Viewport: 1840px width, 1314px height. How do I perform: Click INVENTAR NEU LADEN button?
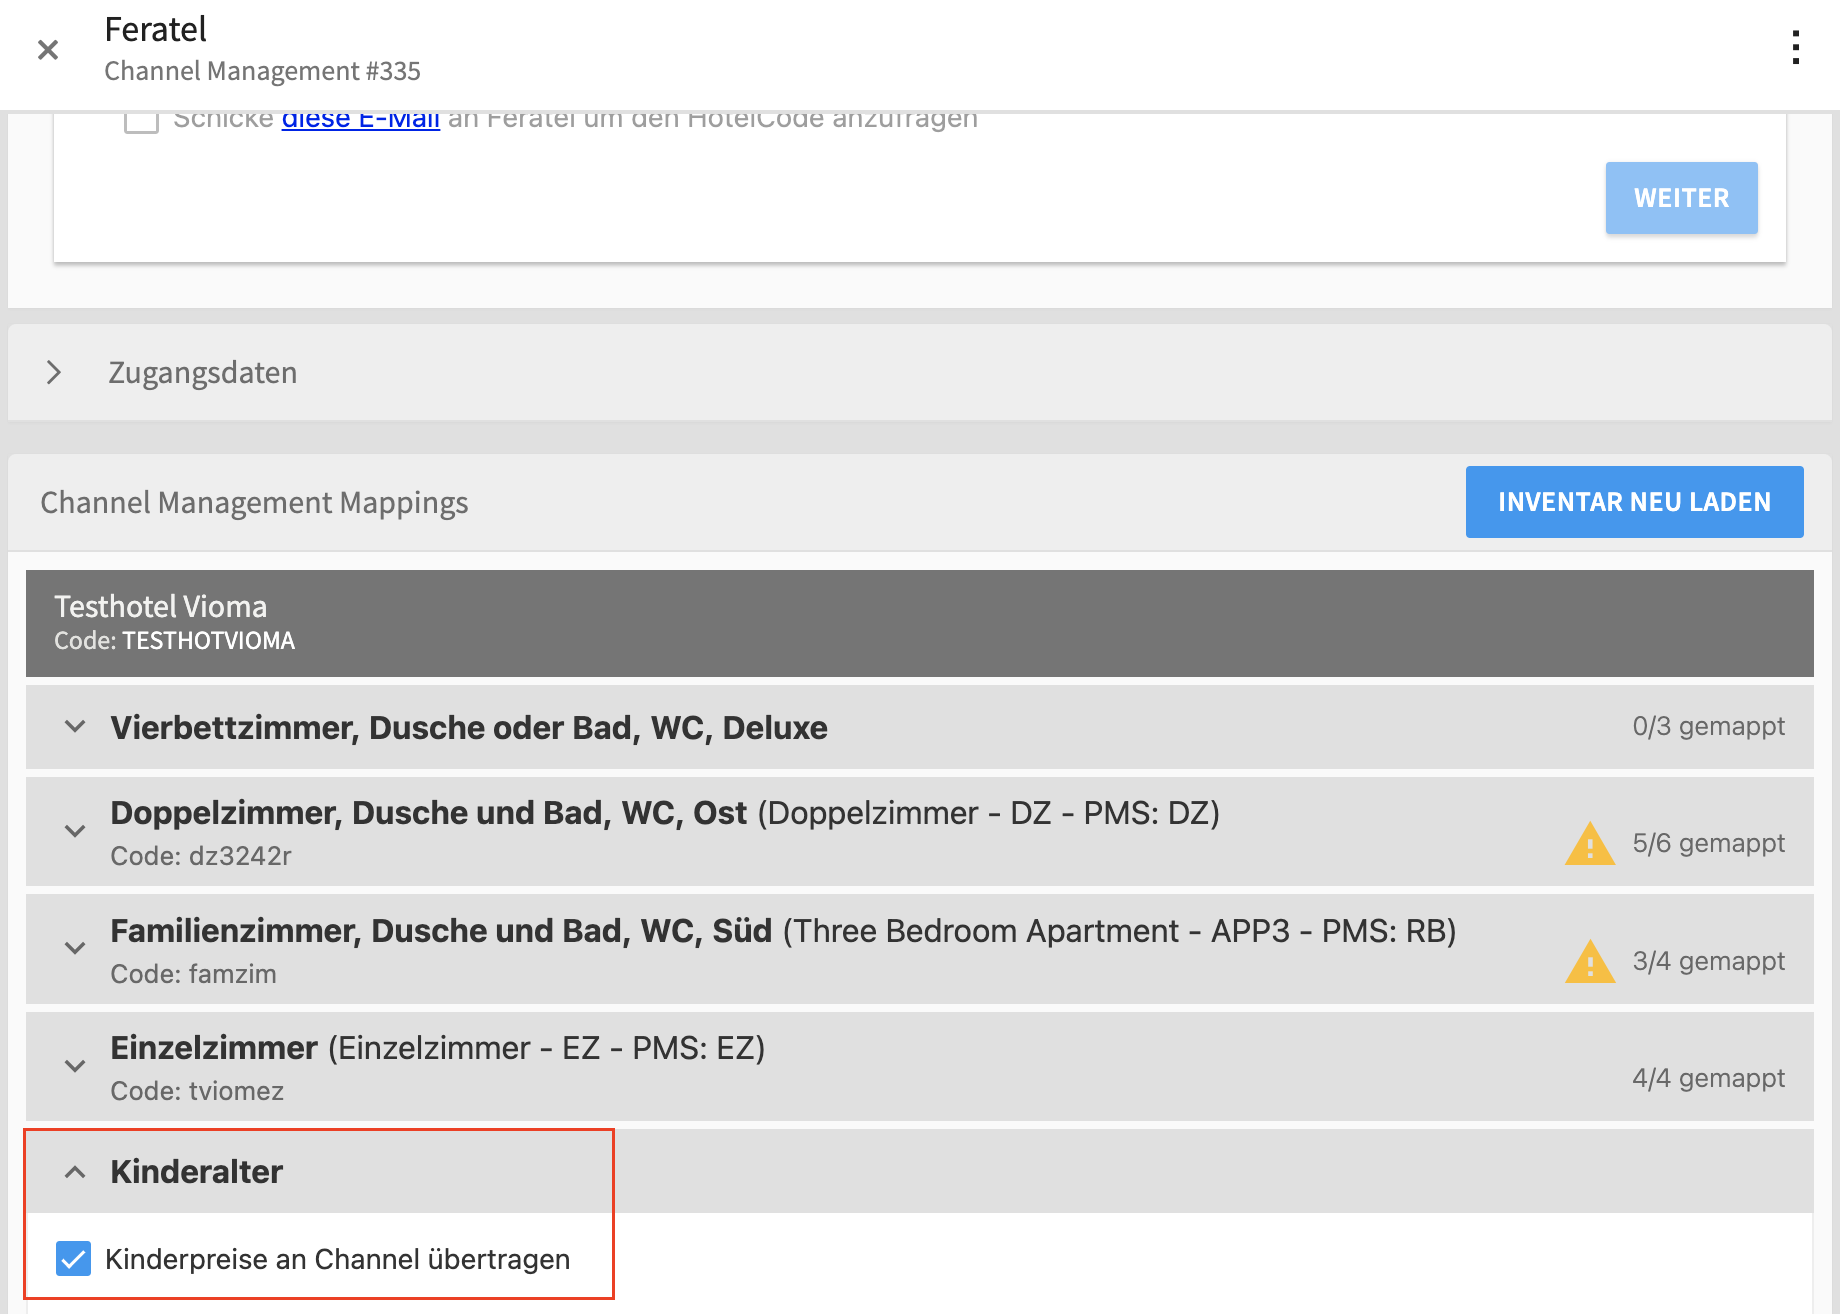1634,502
